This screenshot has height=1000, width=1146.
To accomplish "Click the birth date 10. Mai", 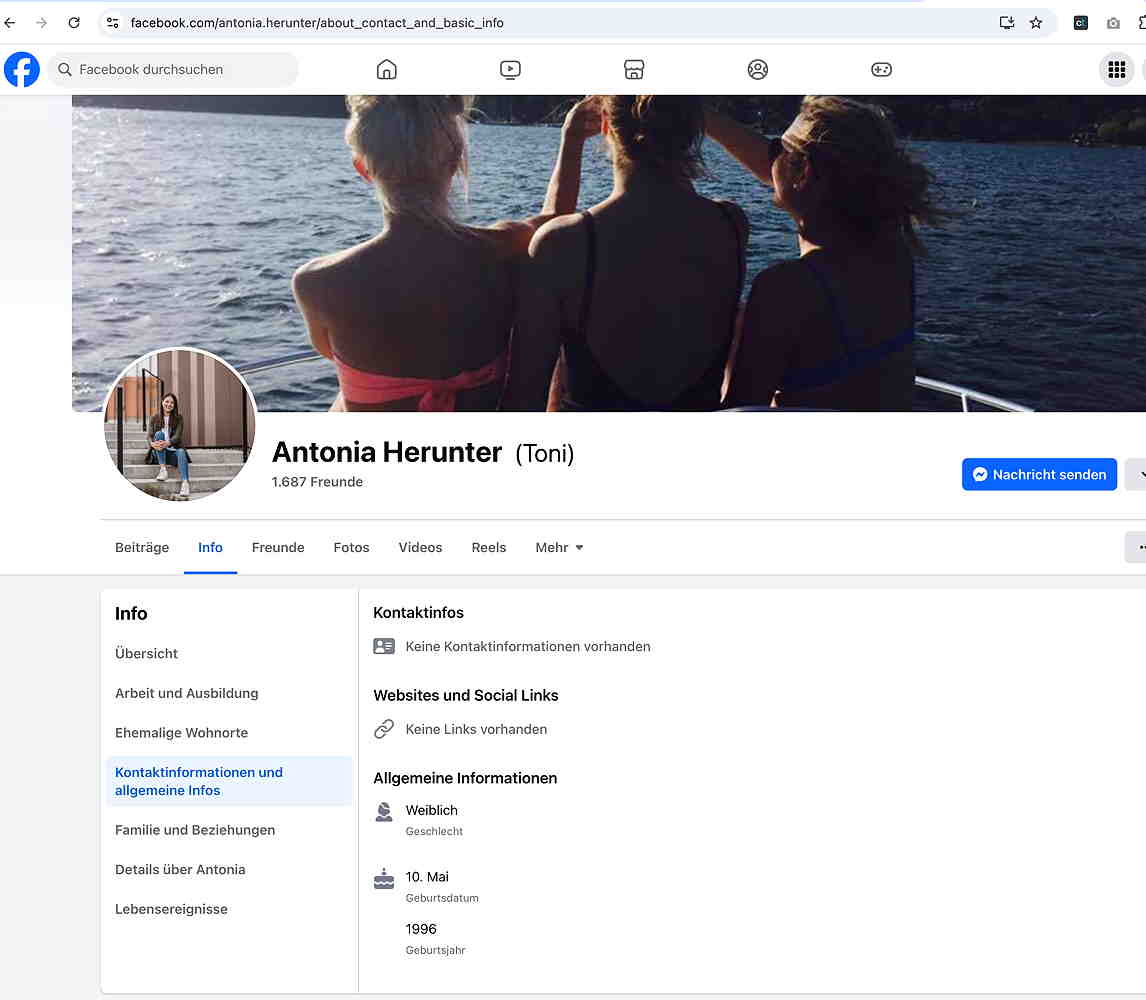I will pos(427,876).
